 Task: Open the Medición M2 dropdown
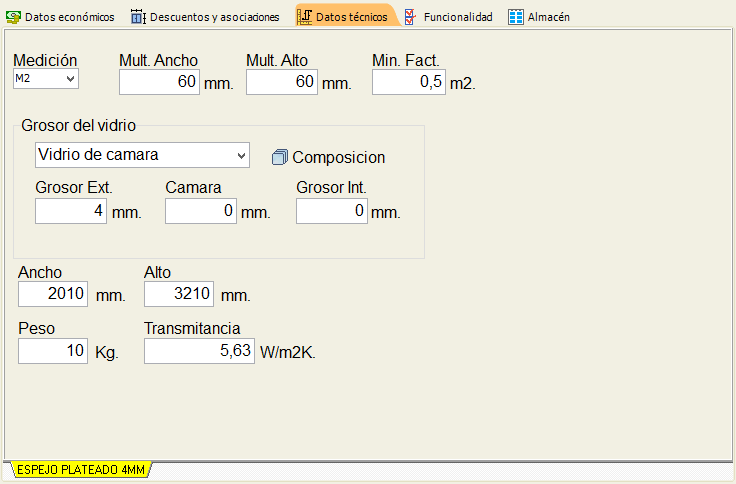tap(46, 78)
